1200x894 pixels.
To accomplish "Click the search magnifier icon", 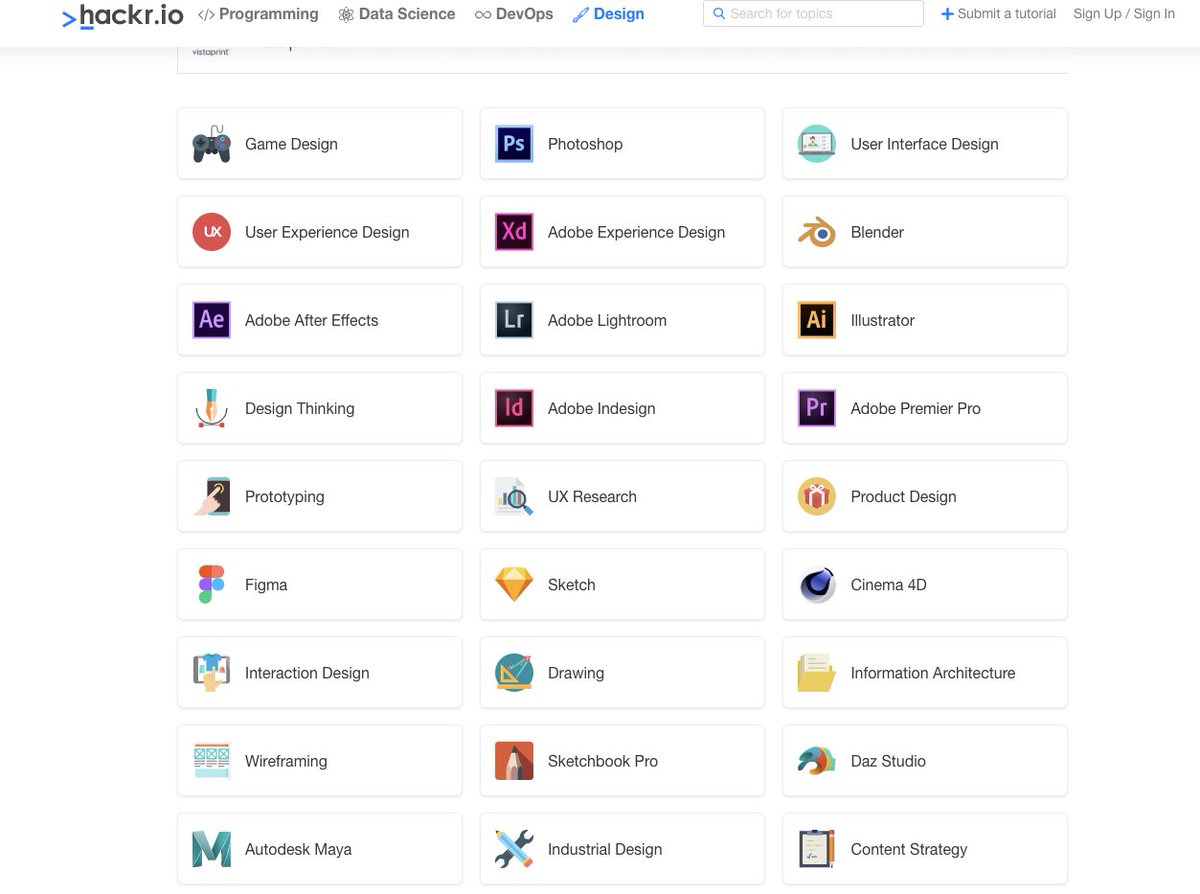I will pyautogui.click(x=719, y=14).
